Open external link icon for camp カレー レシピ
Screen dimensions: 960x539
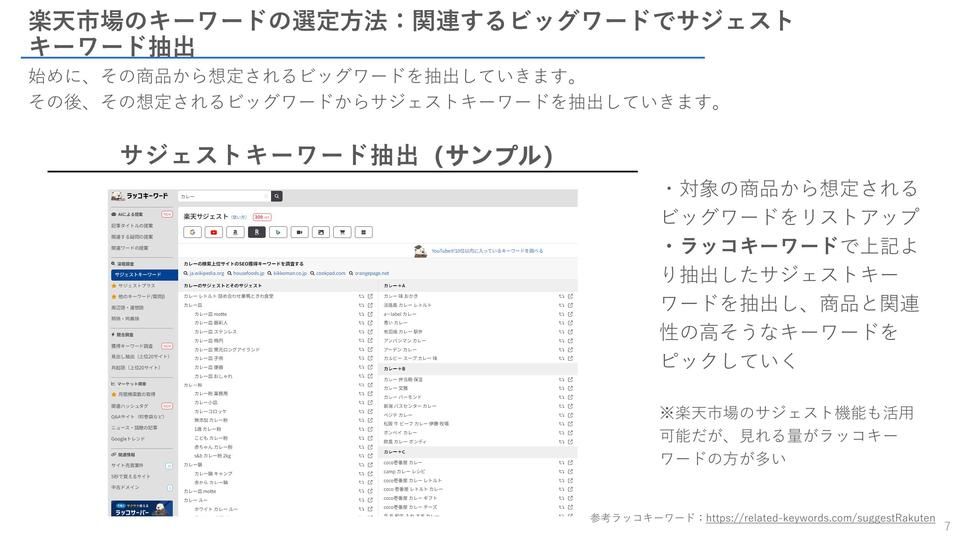coord(570,472)
